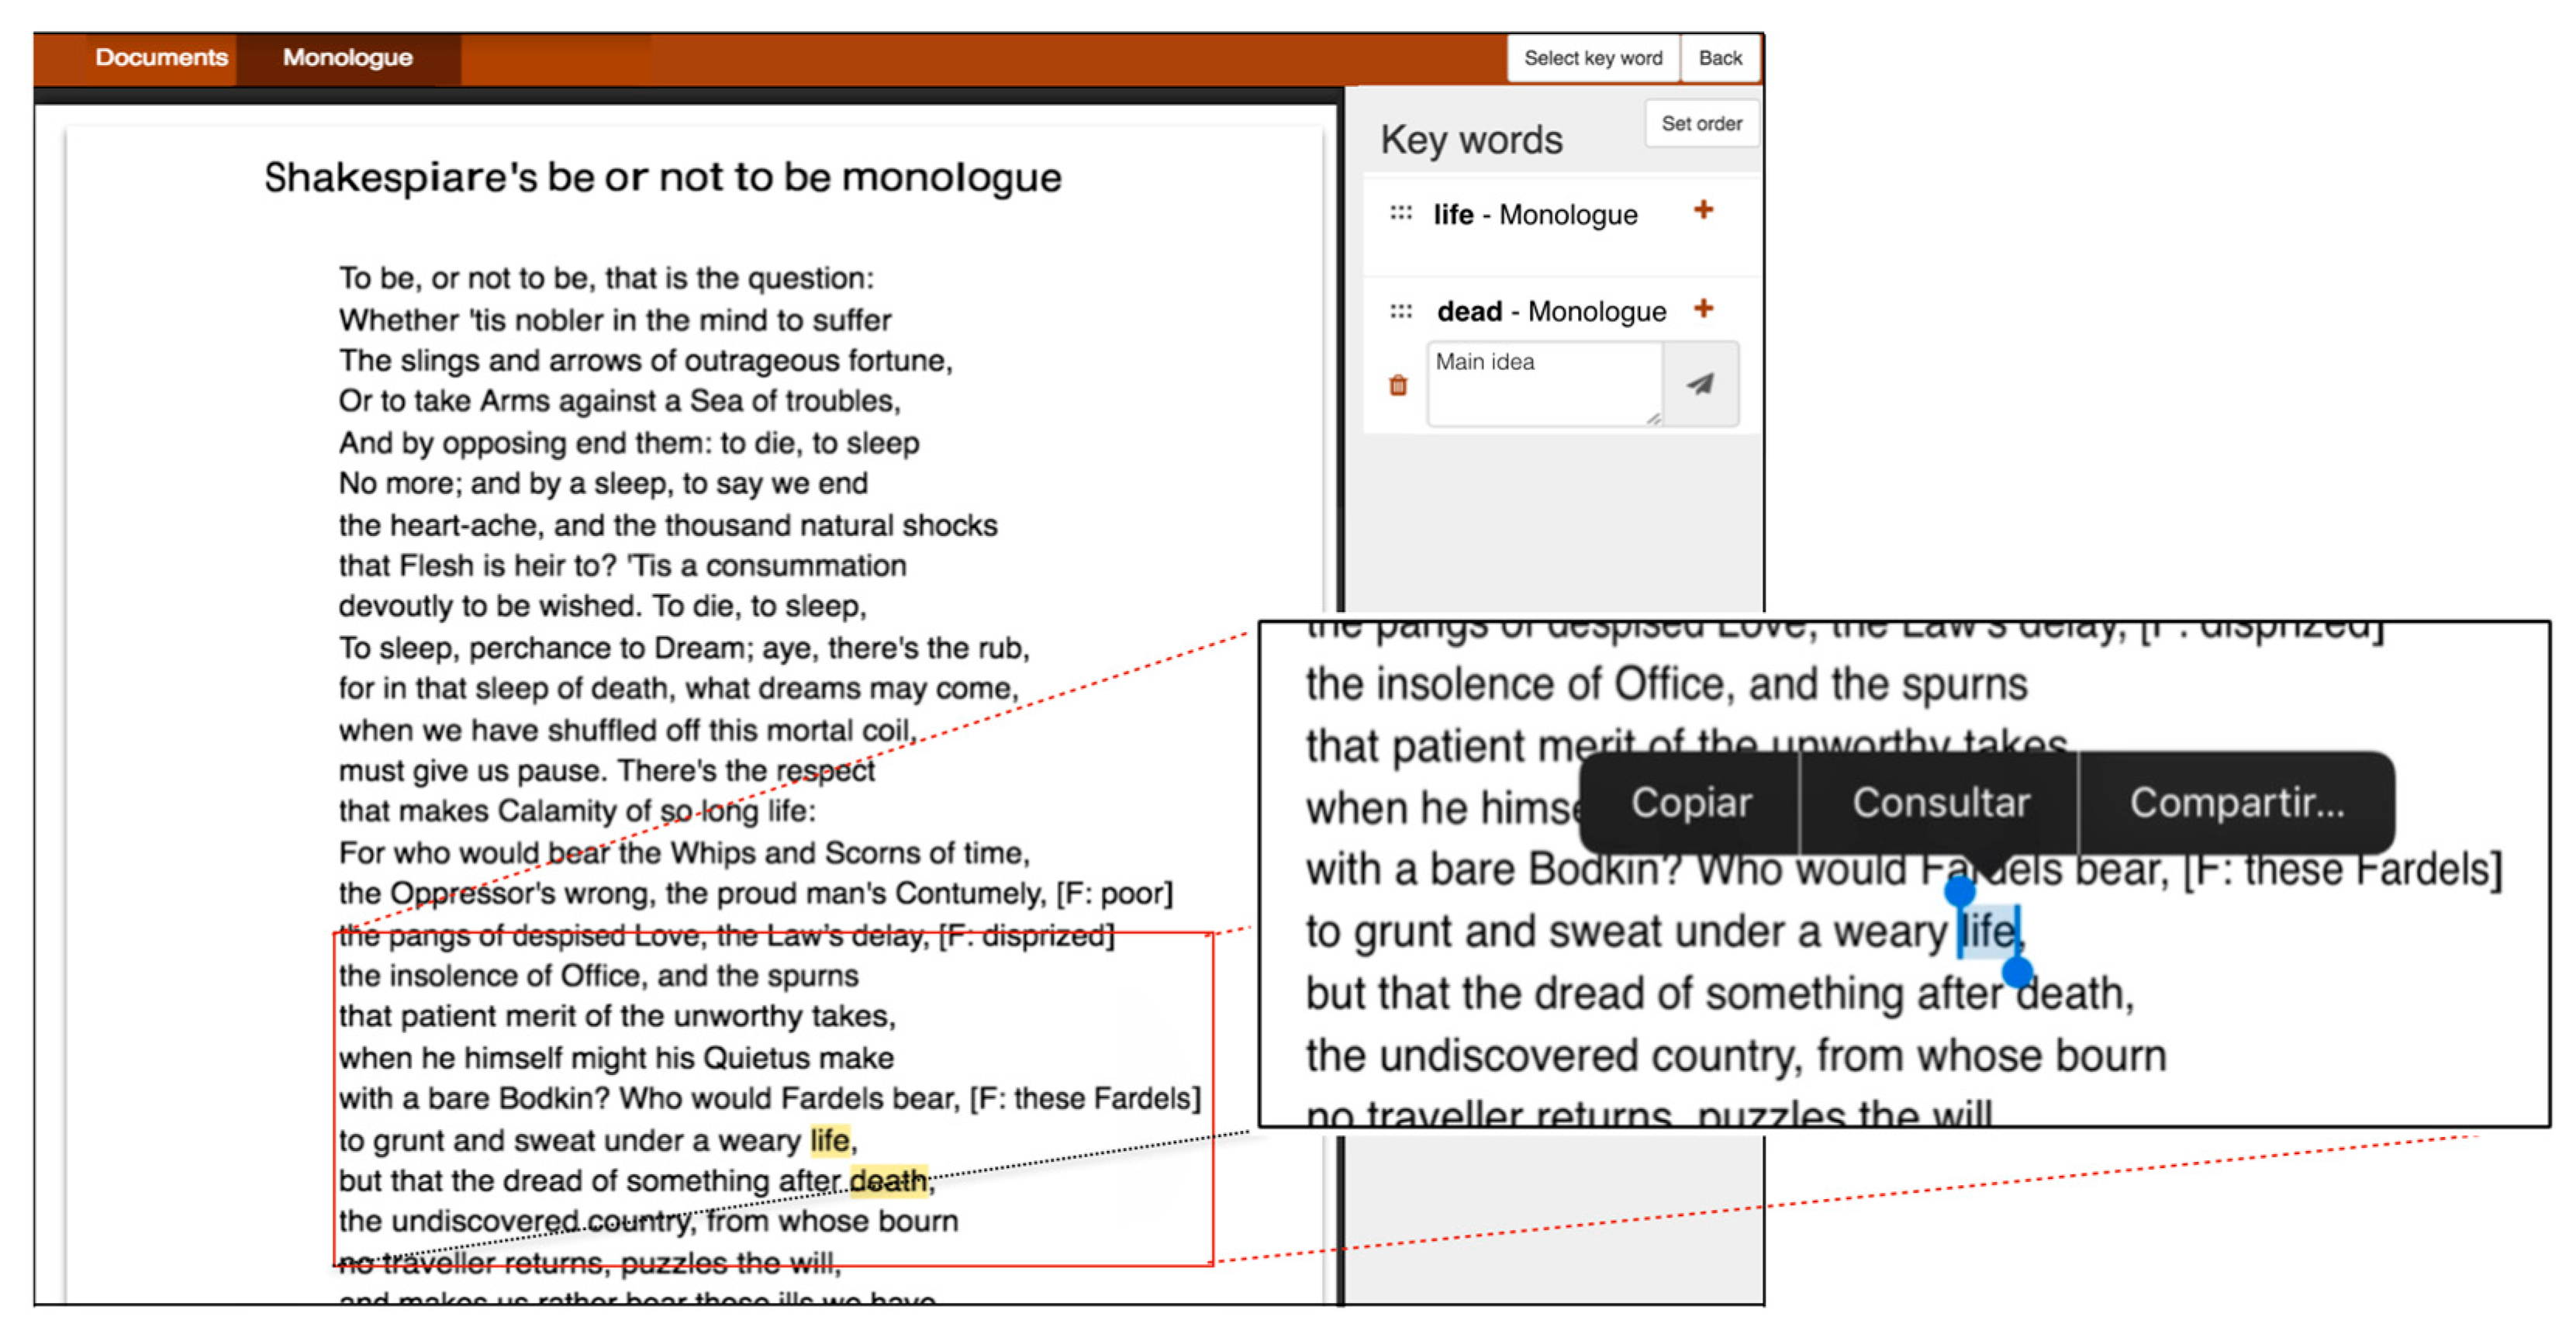Choose Consultar in the popup menu
This screenshot has width=2576, height=1341.
pyautogui.click(x=1940, y=803)
